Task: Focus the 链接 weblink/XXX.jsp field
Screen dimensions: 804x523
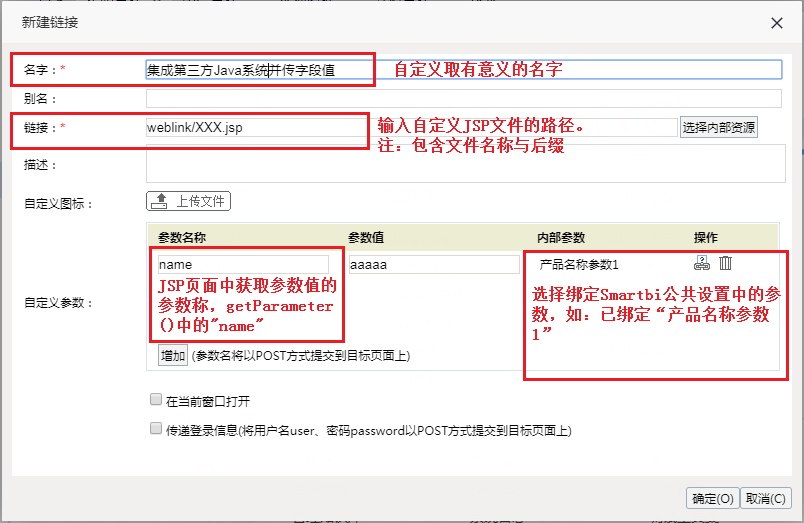Action: click(x=412, y=127)
